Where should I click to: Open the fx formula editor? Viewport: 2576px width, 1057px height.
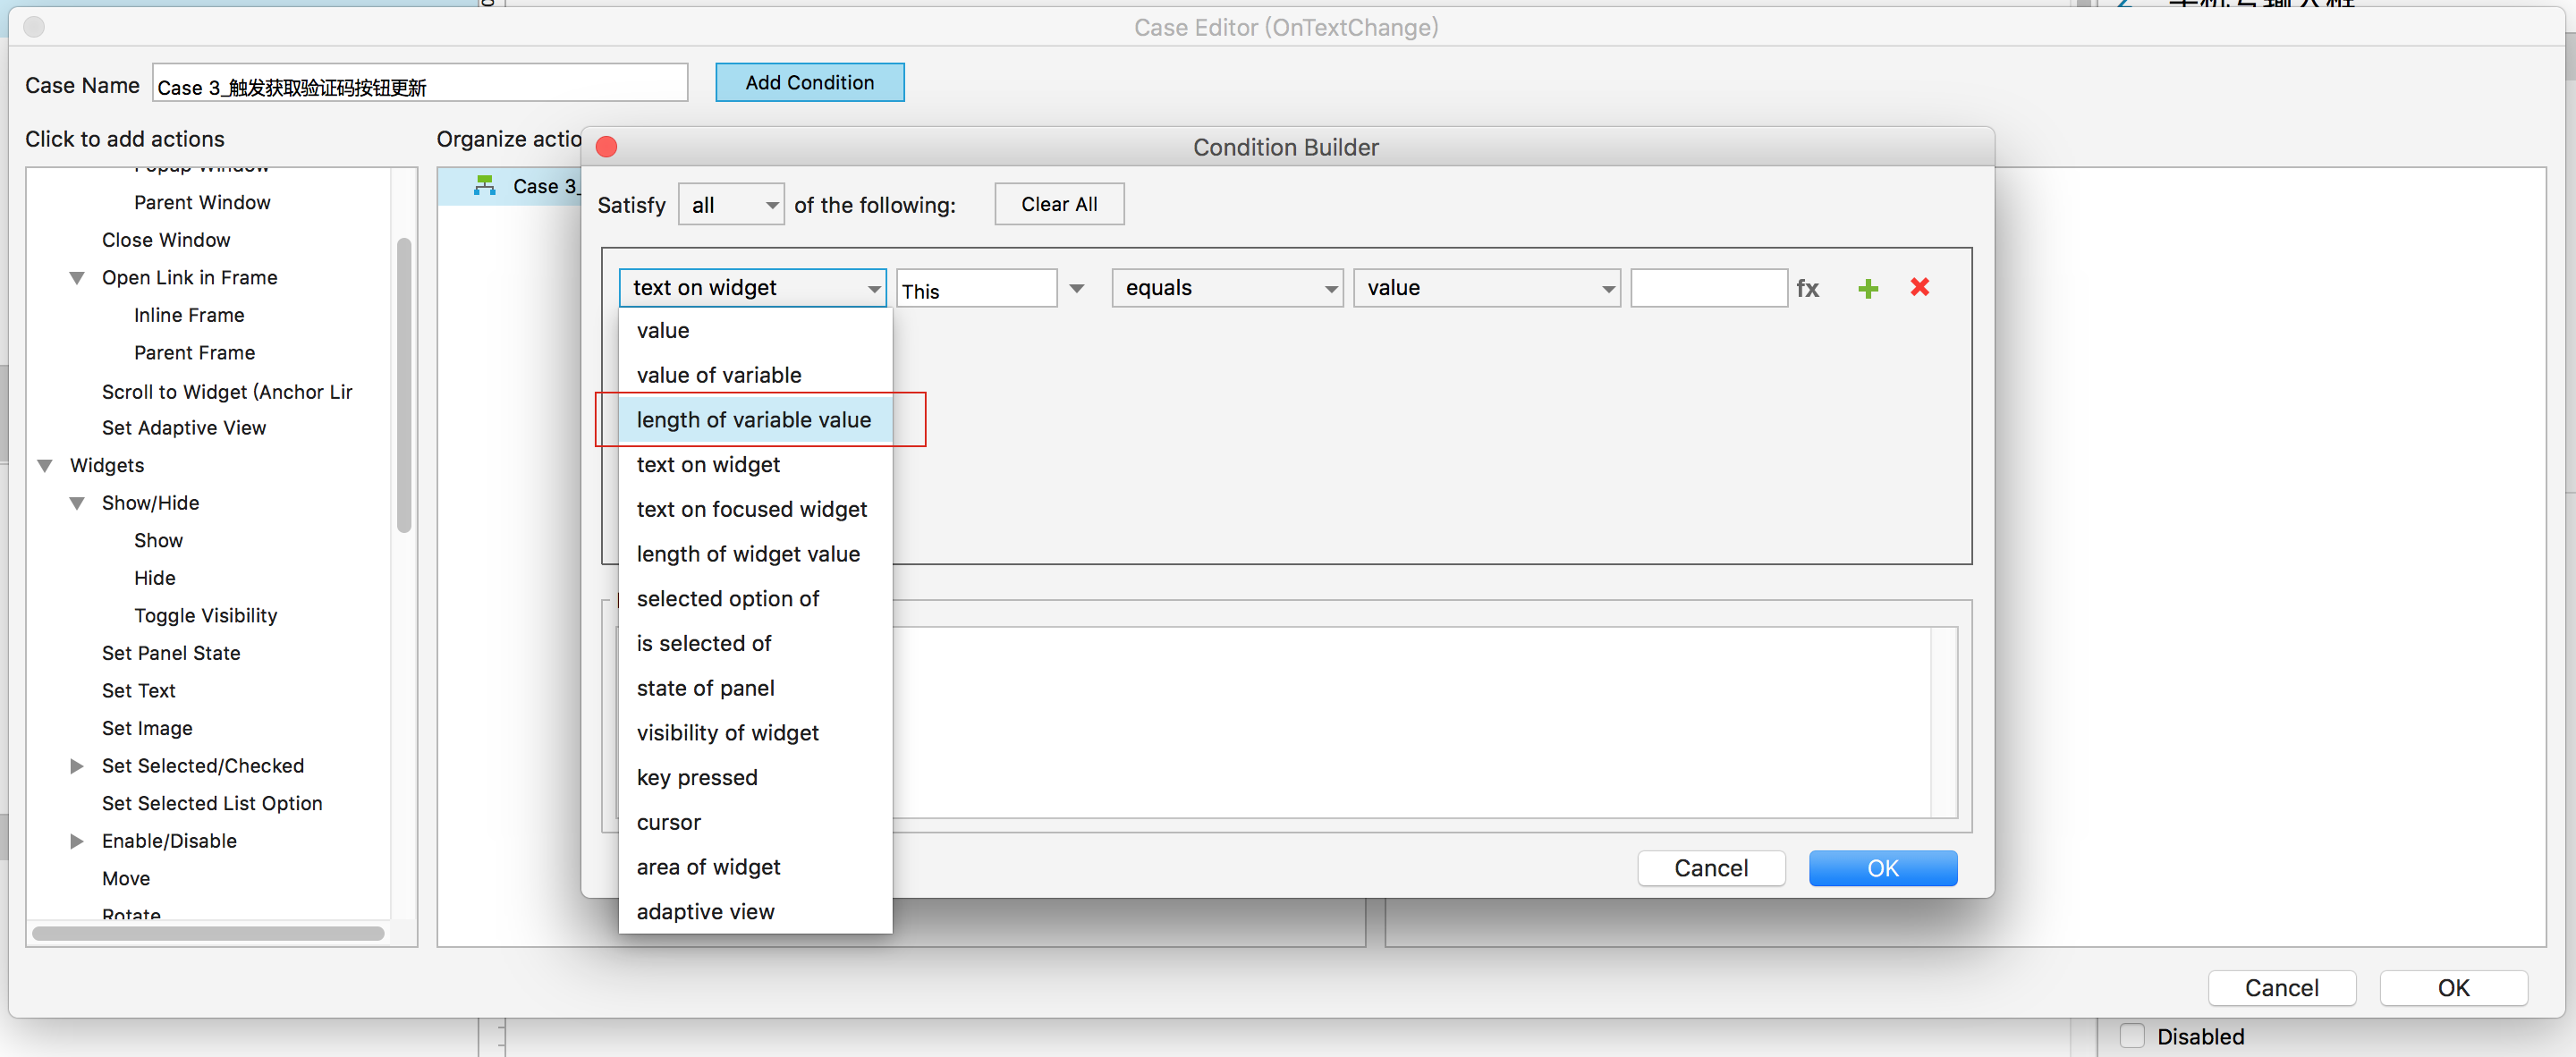1807,289
